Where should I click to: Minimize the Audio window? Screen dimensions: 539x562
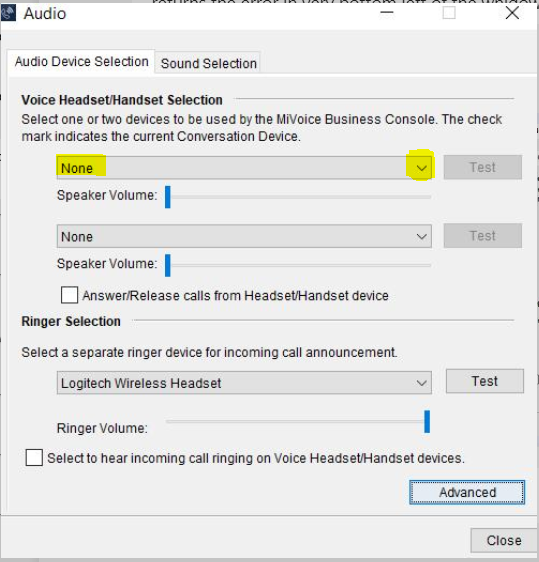coord(387,13)
